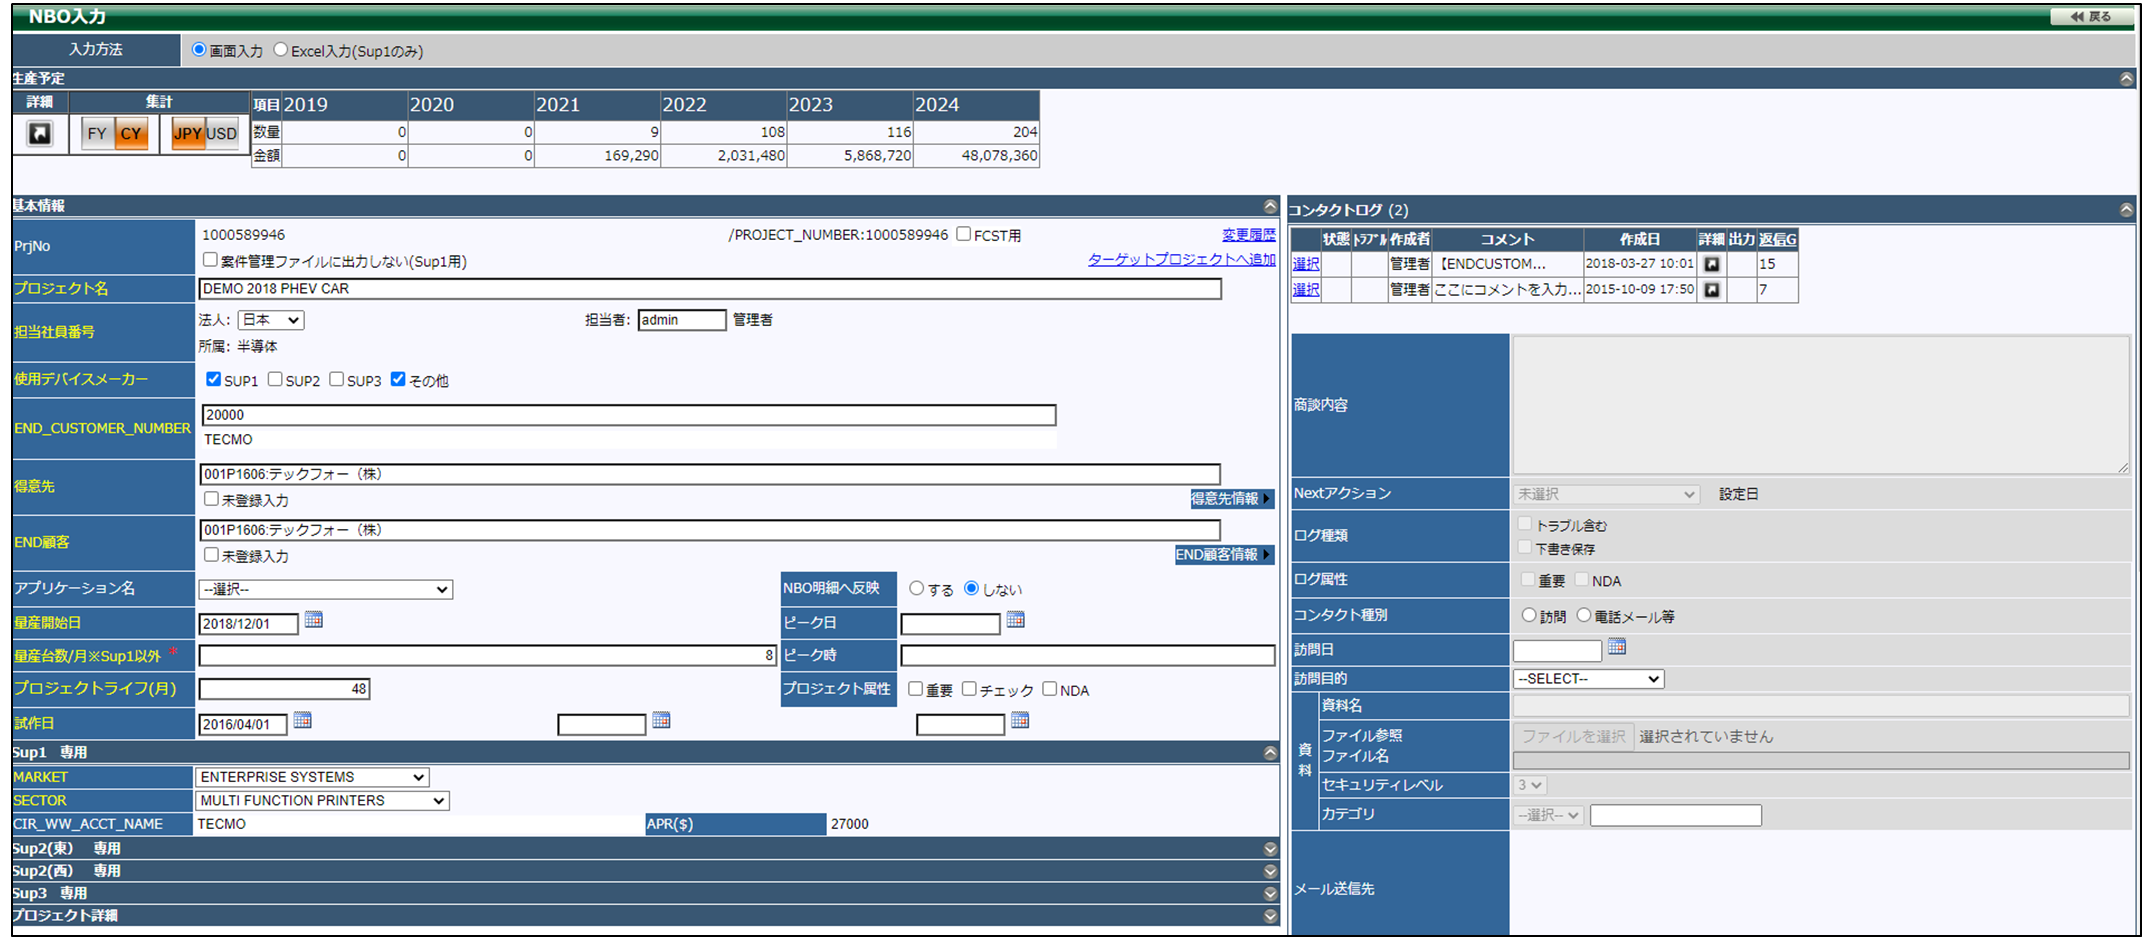Select the ENDCUSTOM contact log row
Screen dimensions: 2153x940
[x=1306, y=264]
